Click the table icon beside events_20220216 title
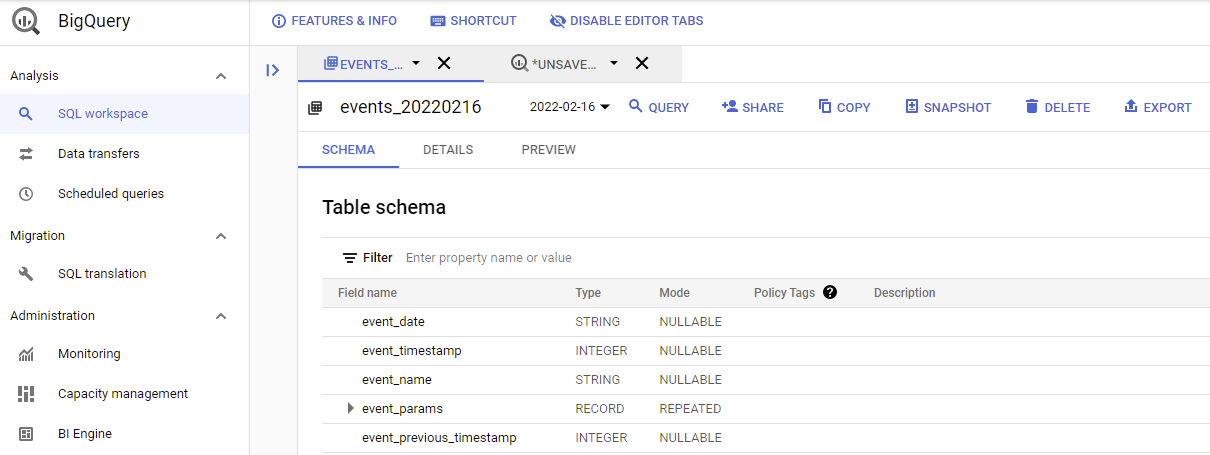 [x=315, y=107]
